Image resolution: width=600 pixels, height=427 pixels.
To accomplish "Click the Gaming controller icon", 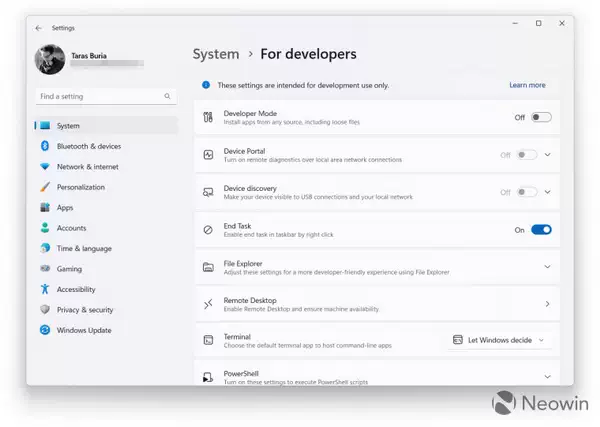I will pyautogui.click(x=45, y=268).
